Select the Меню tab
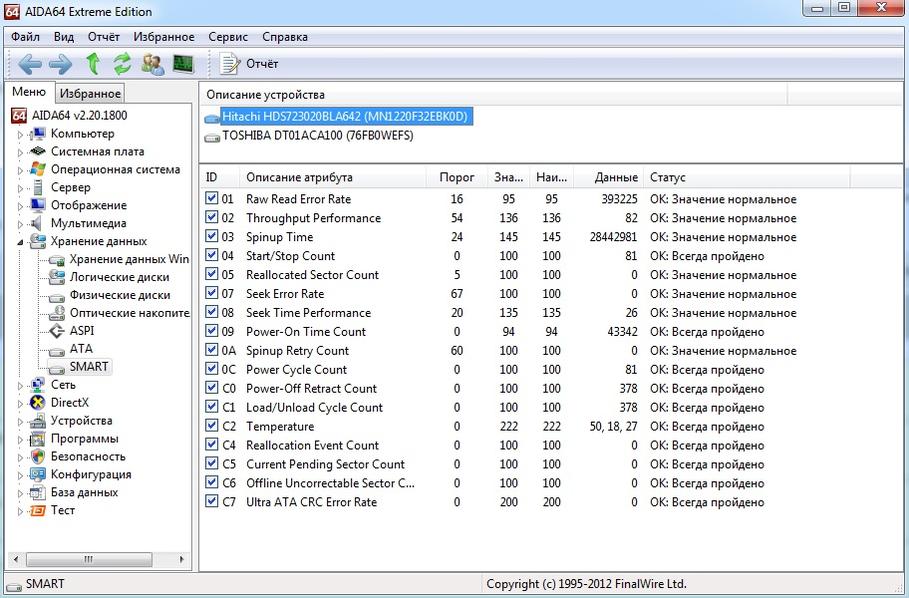 tap(29, 92)
